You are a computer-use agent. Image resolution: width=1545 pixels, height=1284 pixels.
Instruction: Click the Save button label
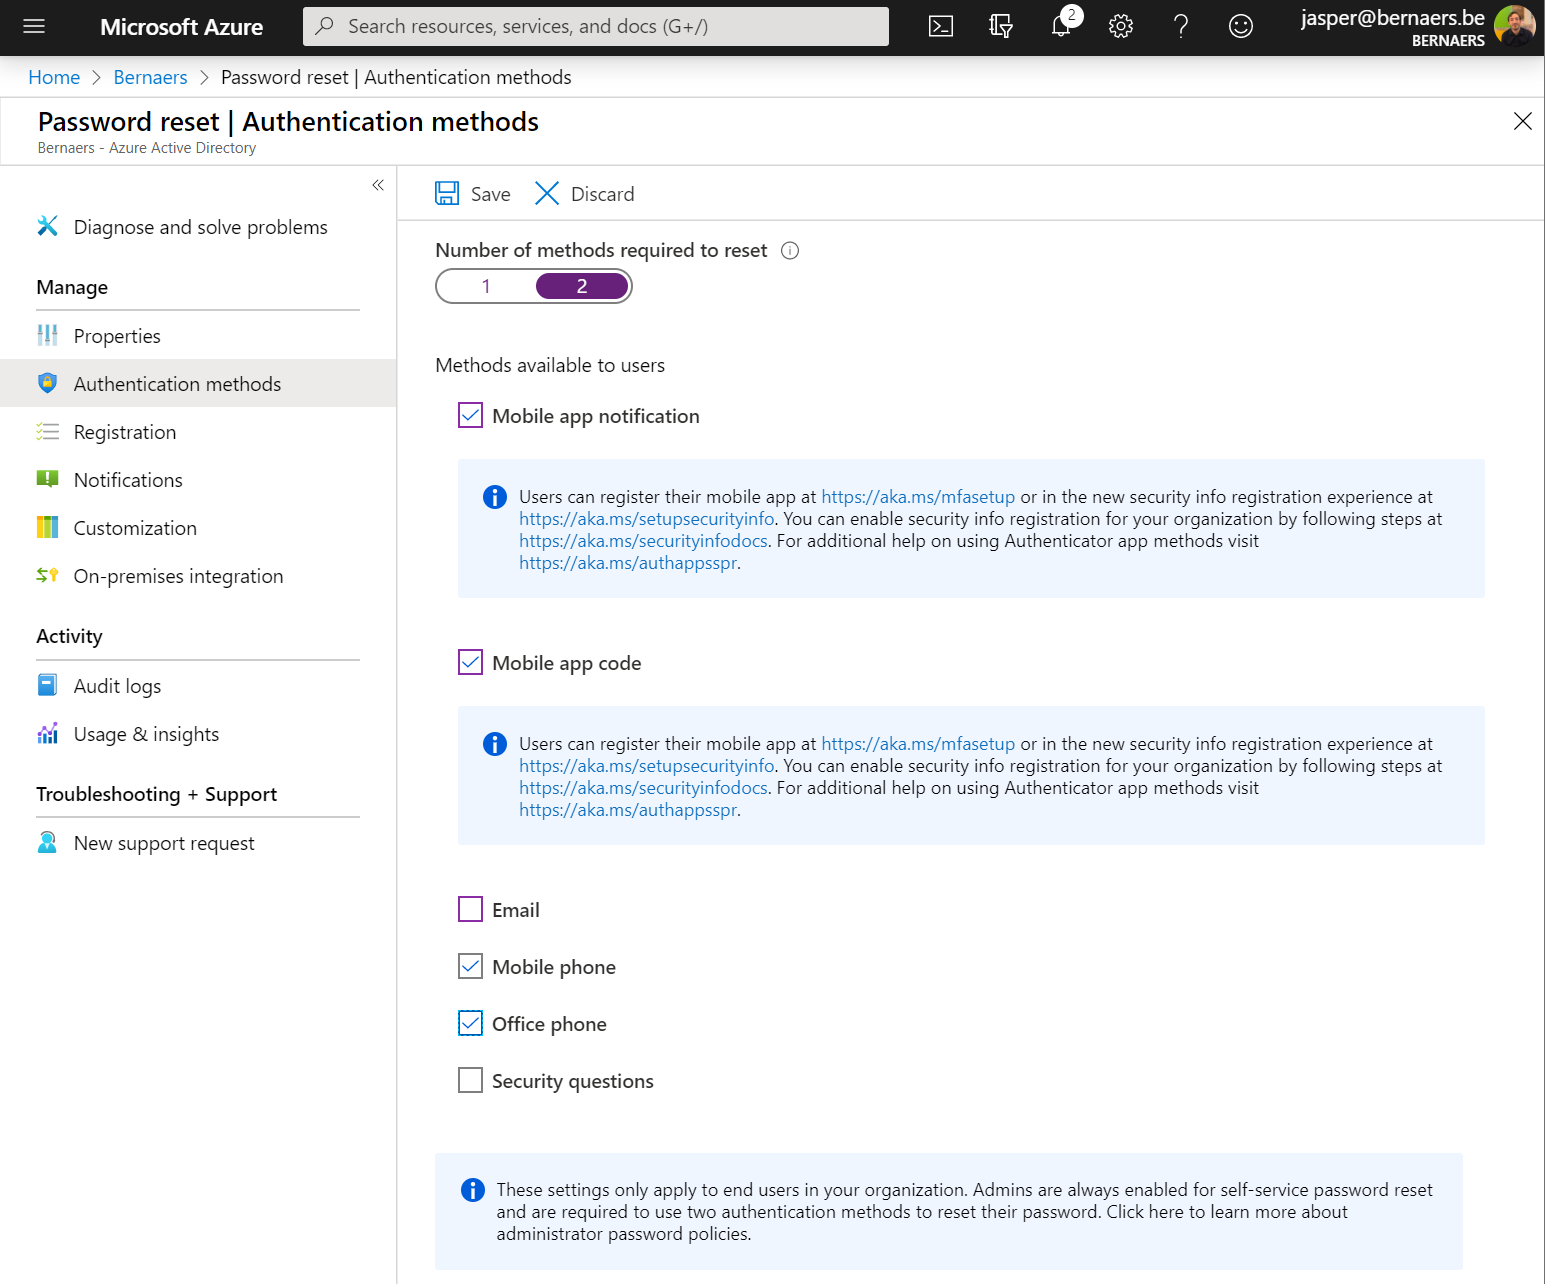pos(490,194)
